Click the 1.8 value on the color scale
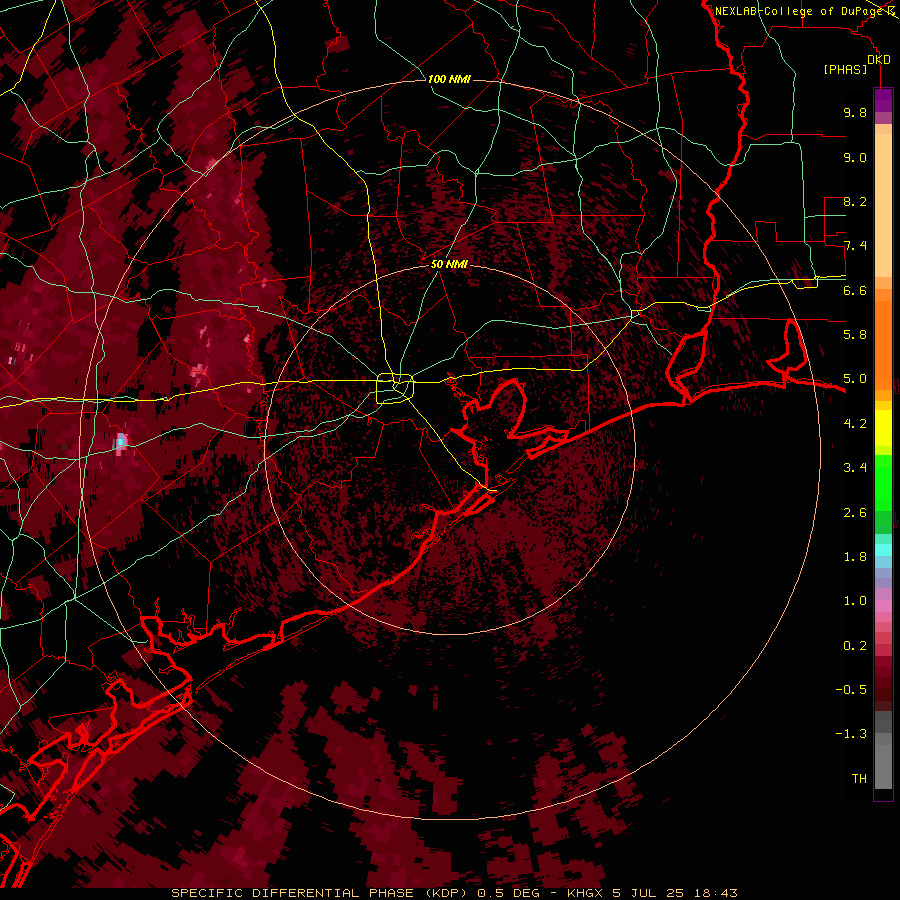The image size is (900, 900). pos(855,557)
